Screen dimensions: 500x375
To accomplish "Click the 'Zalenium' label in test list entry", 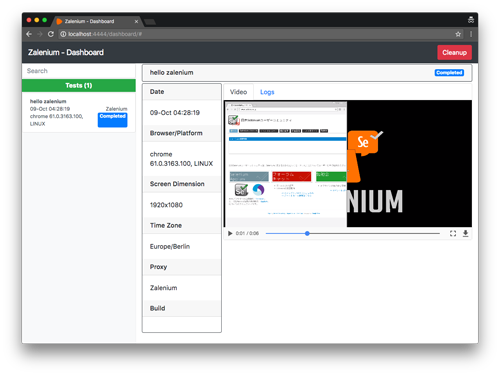I will 116,109.
